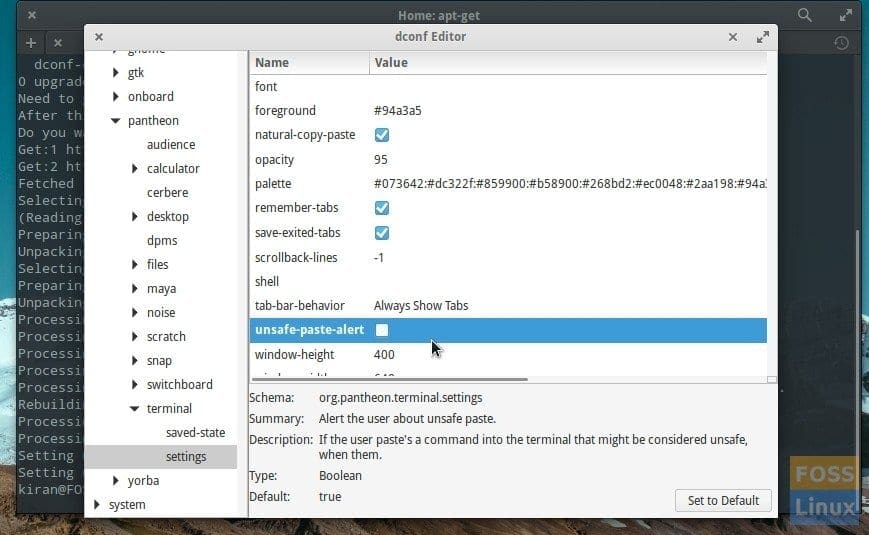Screen dimensions: 869x535
Task: Maximize the dconf Editor window
Action: coord(763,37)
